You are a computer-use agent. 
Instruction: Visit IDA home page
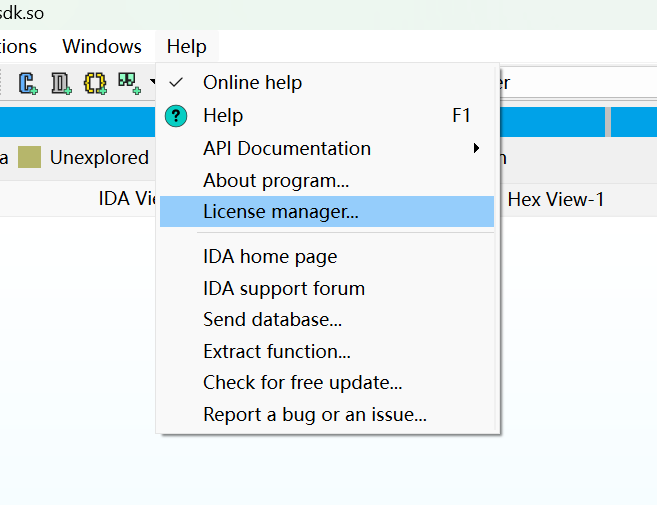coord(327,256)
